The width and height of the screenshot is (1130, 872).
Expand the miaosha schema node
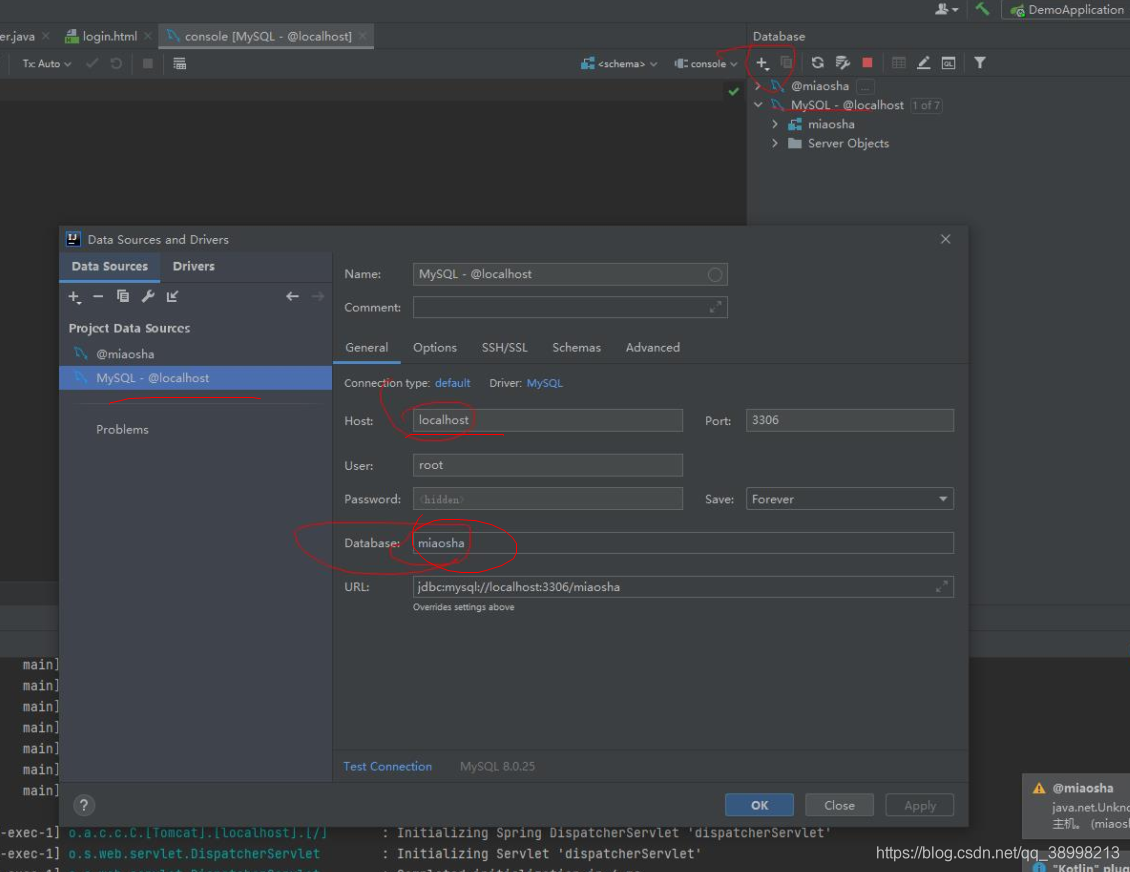775,124
